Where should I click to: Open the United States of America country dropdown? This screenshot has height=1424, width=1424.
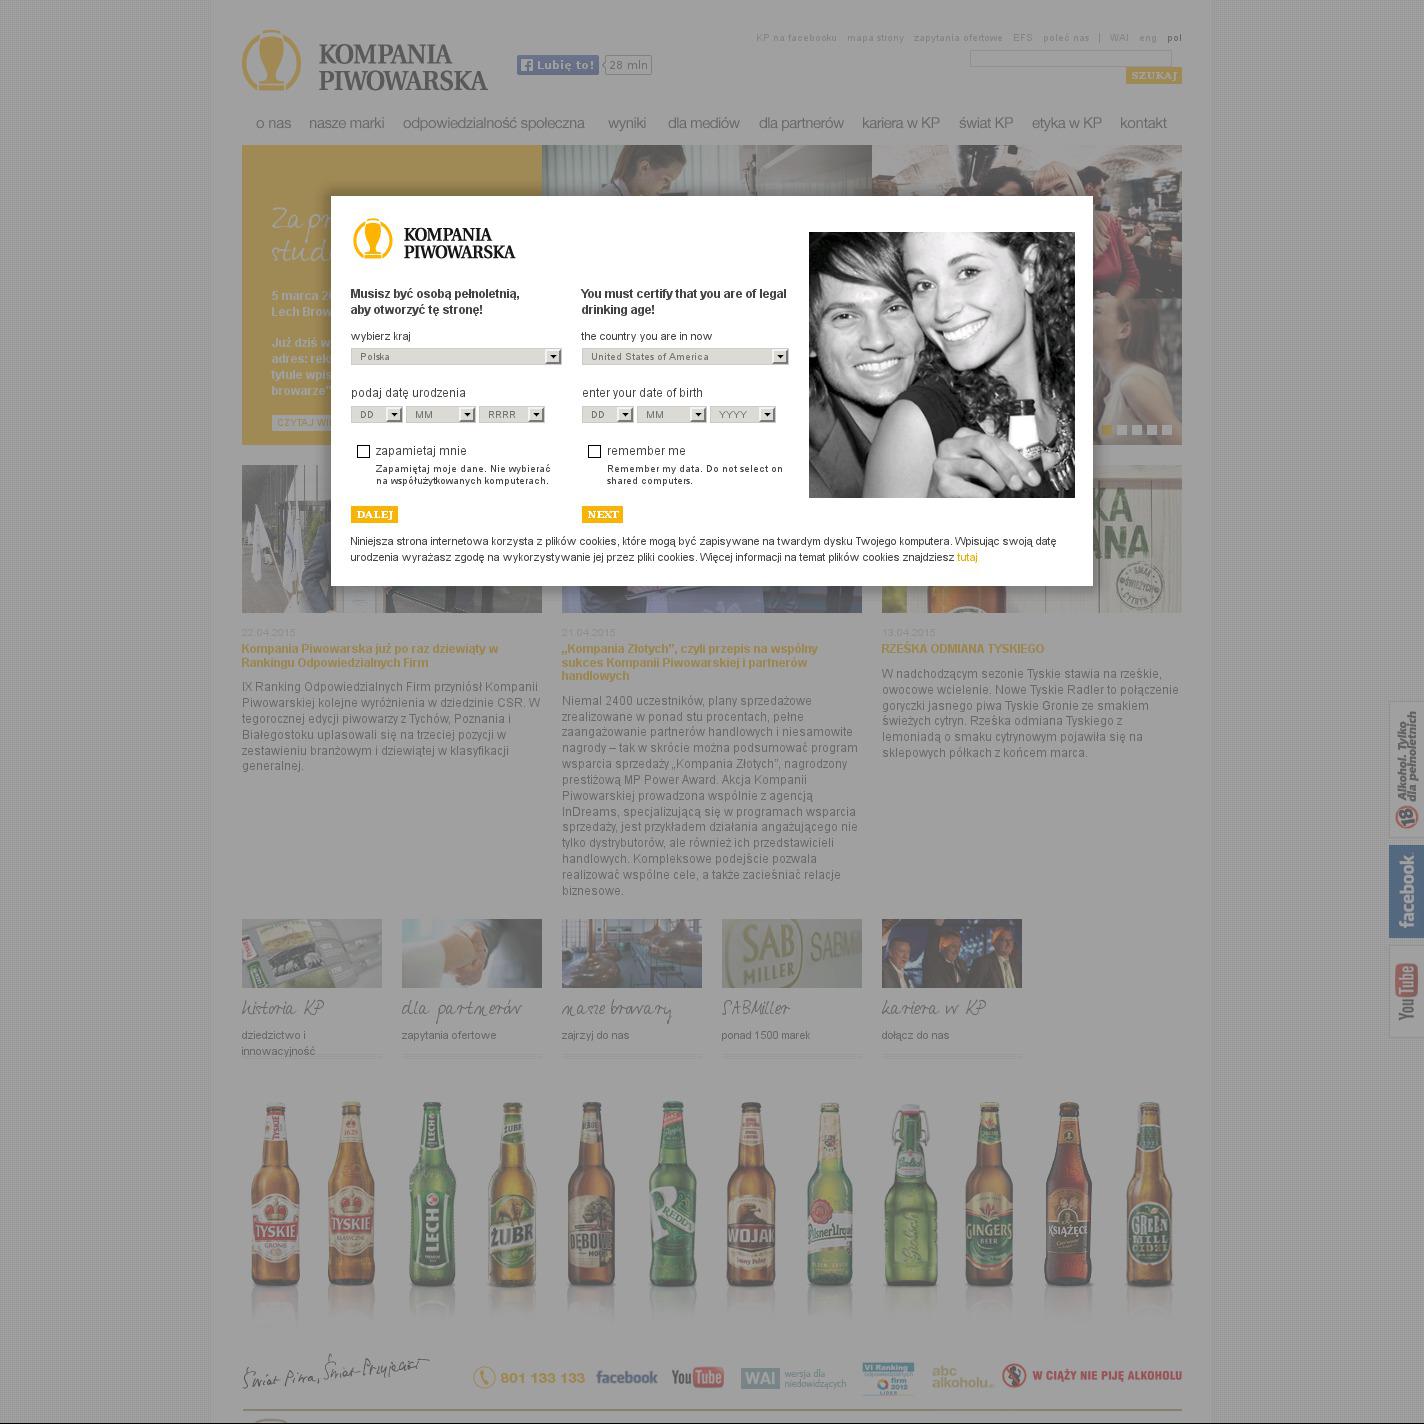685,356
